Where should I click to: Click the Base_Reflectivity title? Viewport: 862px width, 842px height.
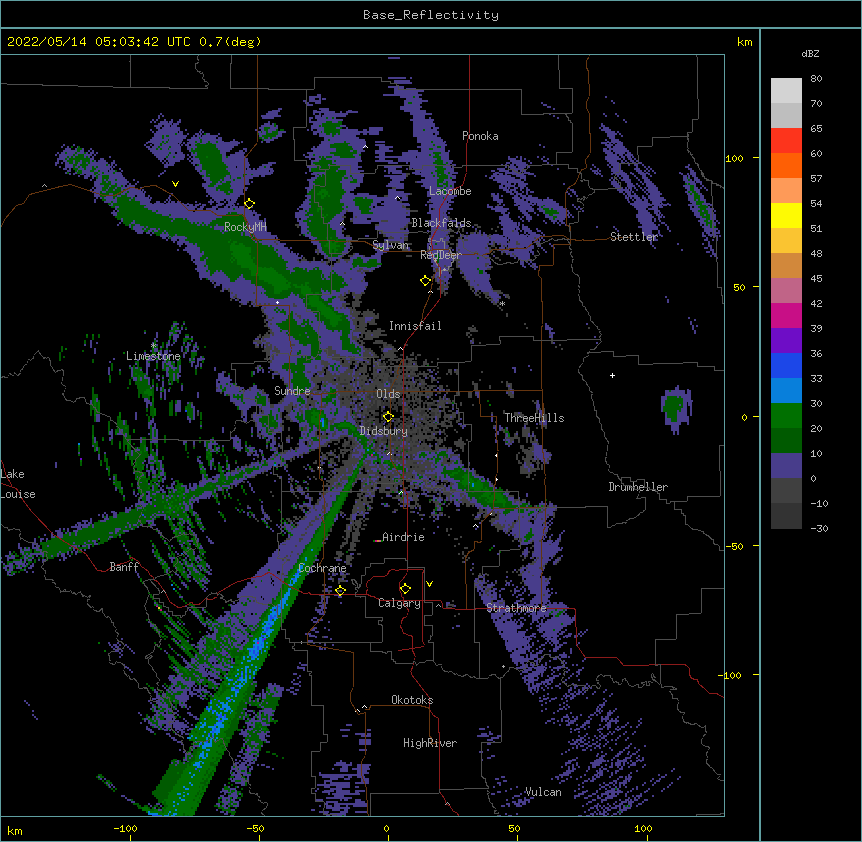coord(431,15)
